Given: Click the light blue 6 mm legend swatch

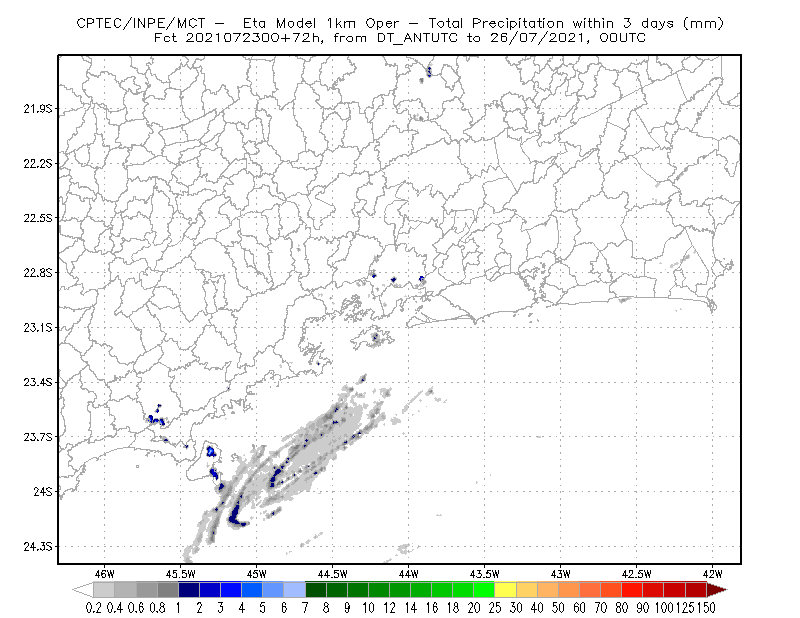Looking at the screenshot, I should pyautogui.click(x=294, y=590).
